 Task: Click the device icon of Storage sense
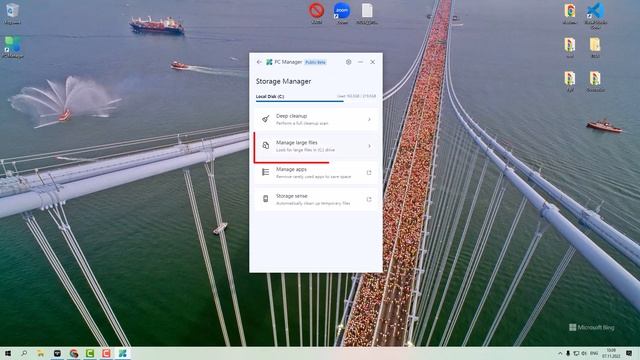[x=266, y=199]
